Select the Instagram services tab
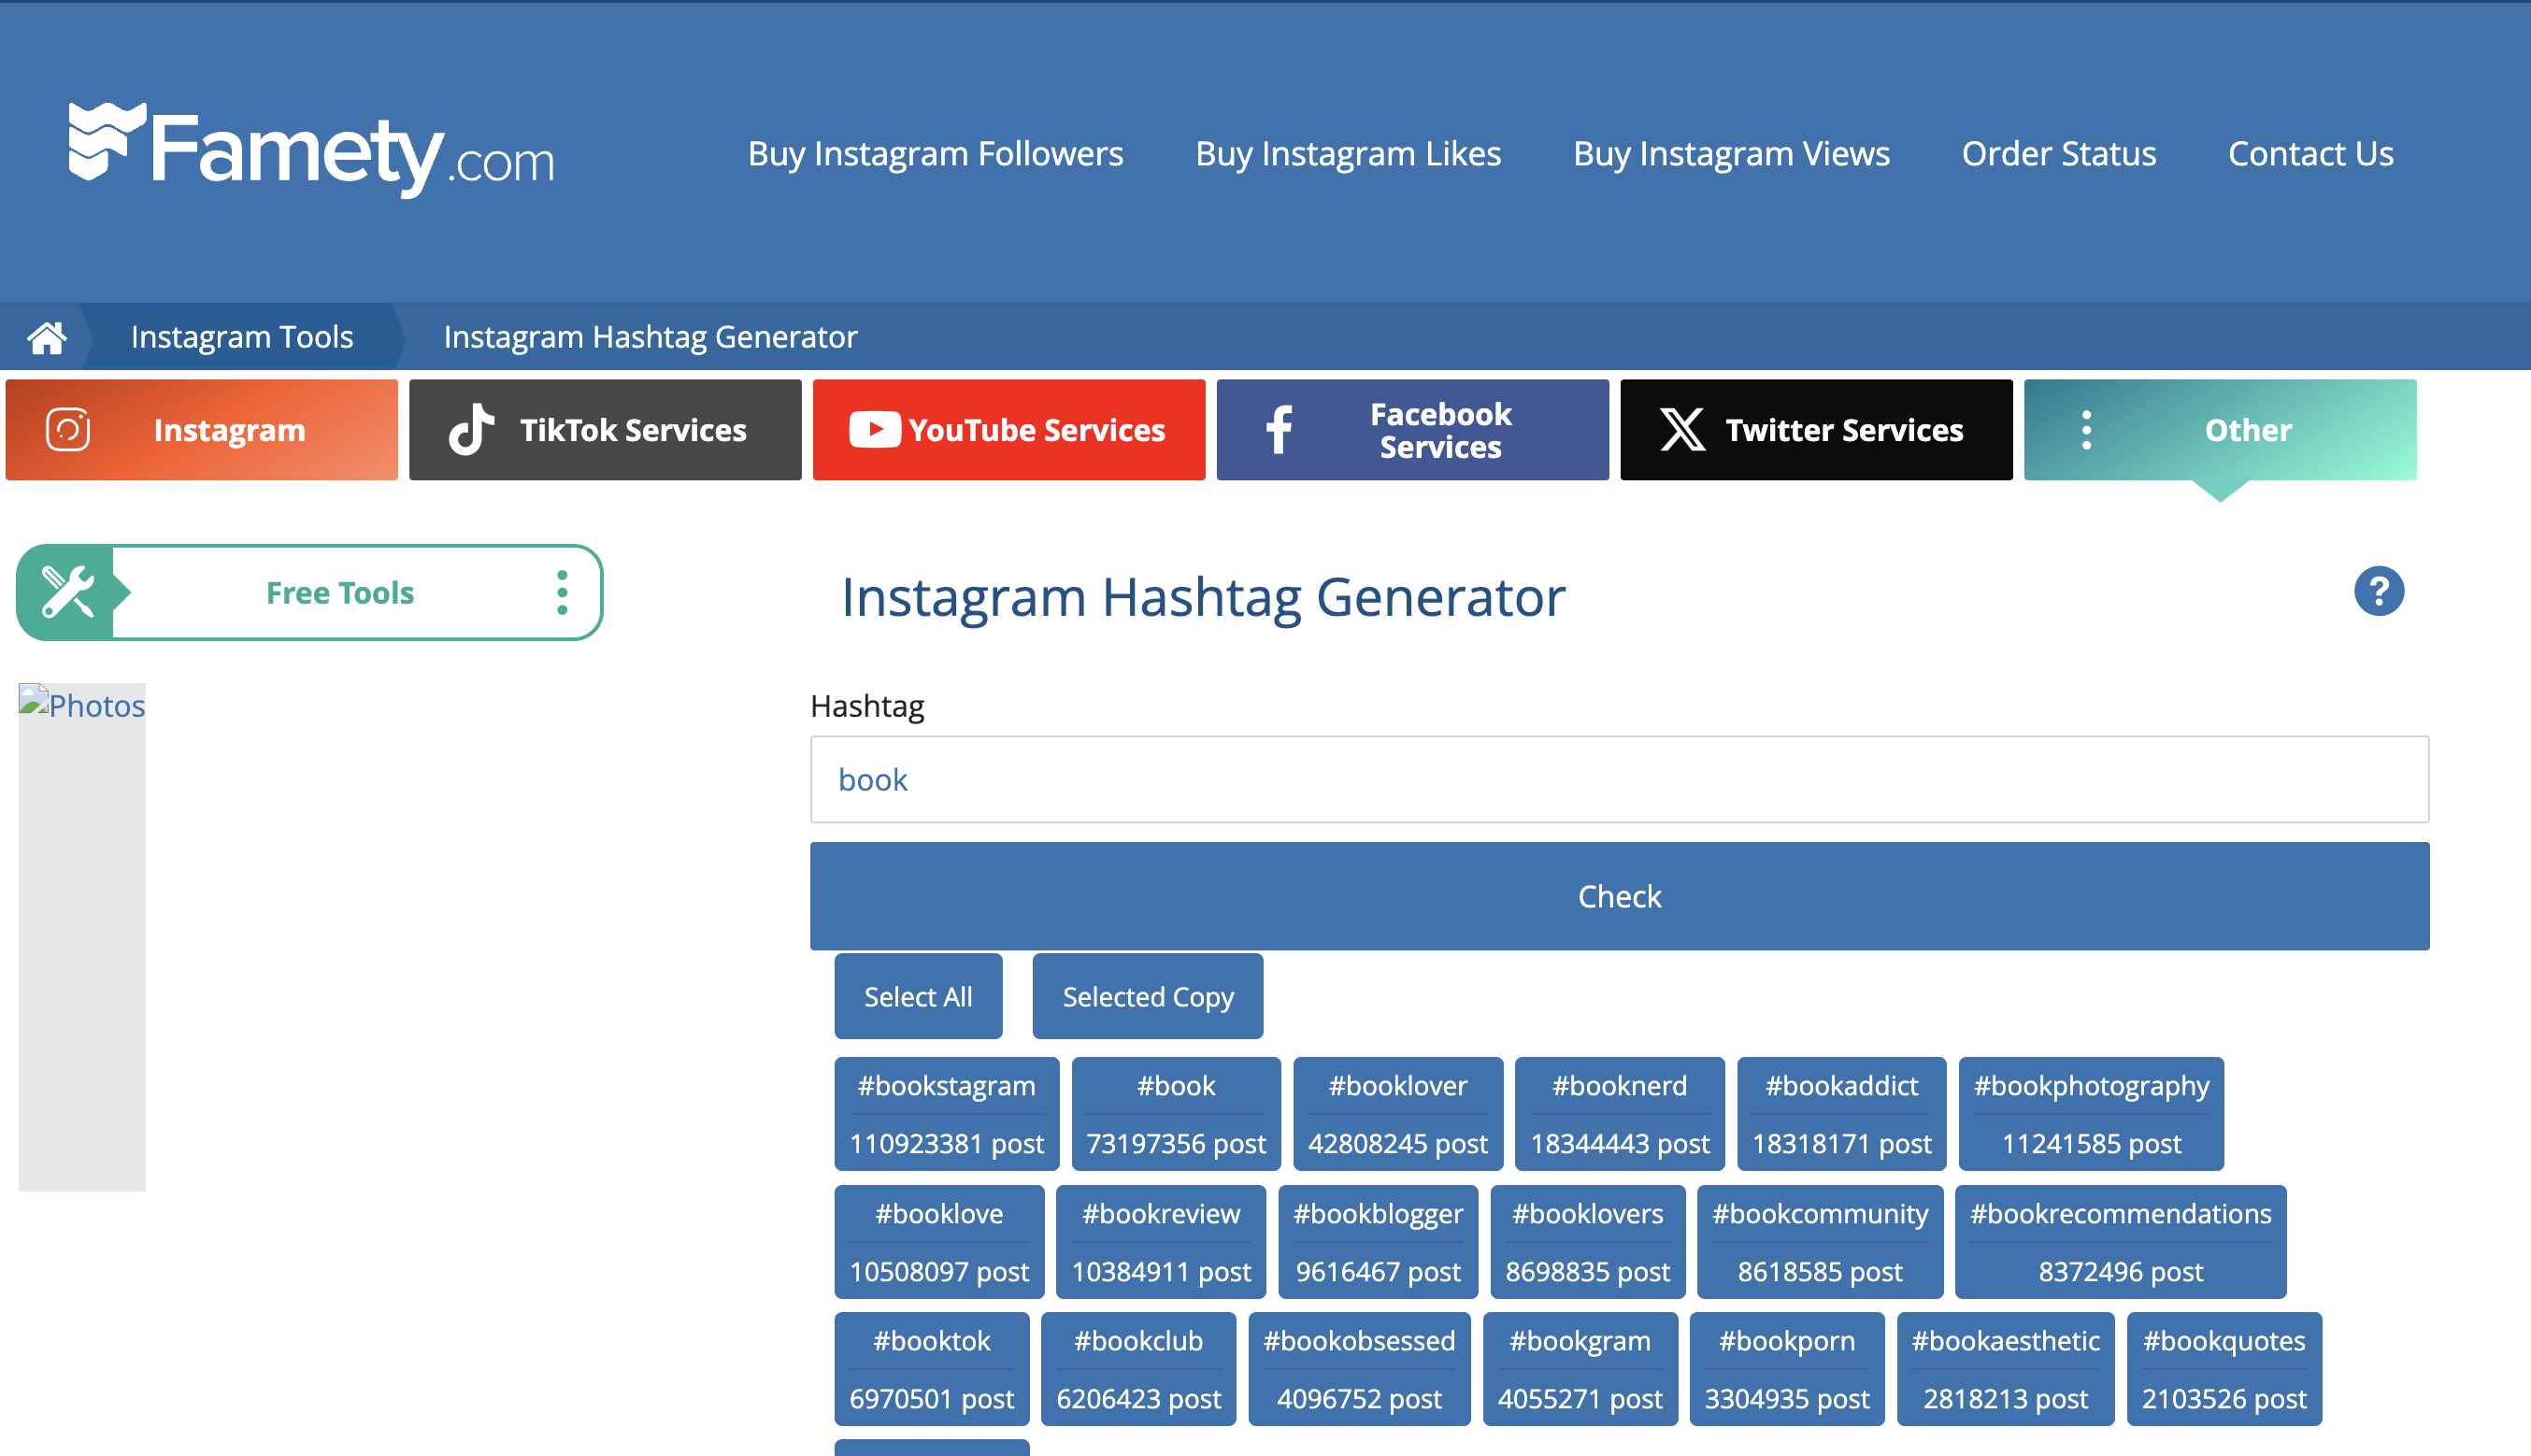The image size is (2531, 1456). 202,430
